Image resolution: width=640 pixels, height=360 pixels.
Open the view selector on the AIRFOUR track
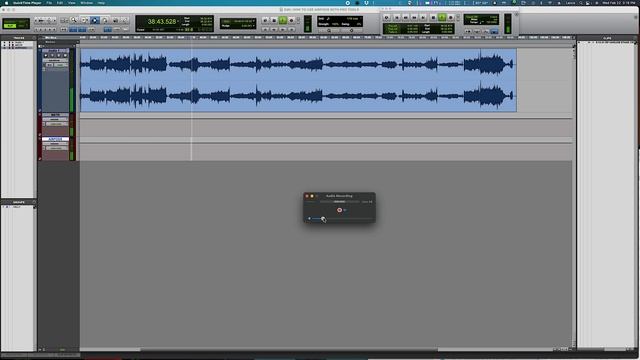point(55,144)
